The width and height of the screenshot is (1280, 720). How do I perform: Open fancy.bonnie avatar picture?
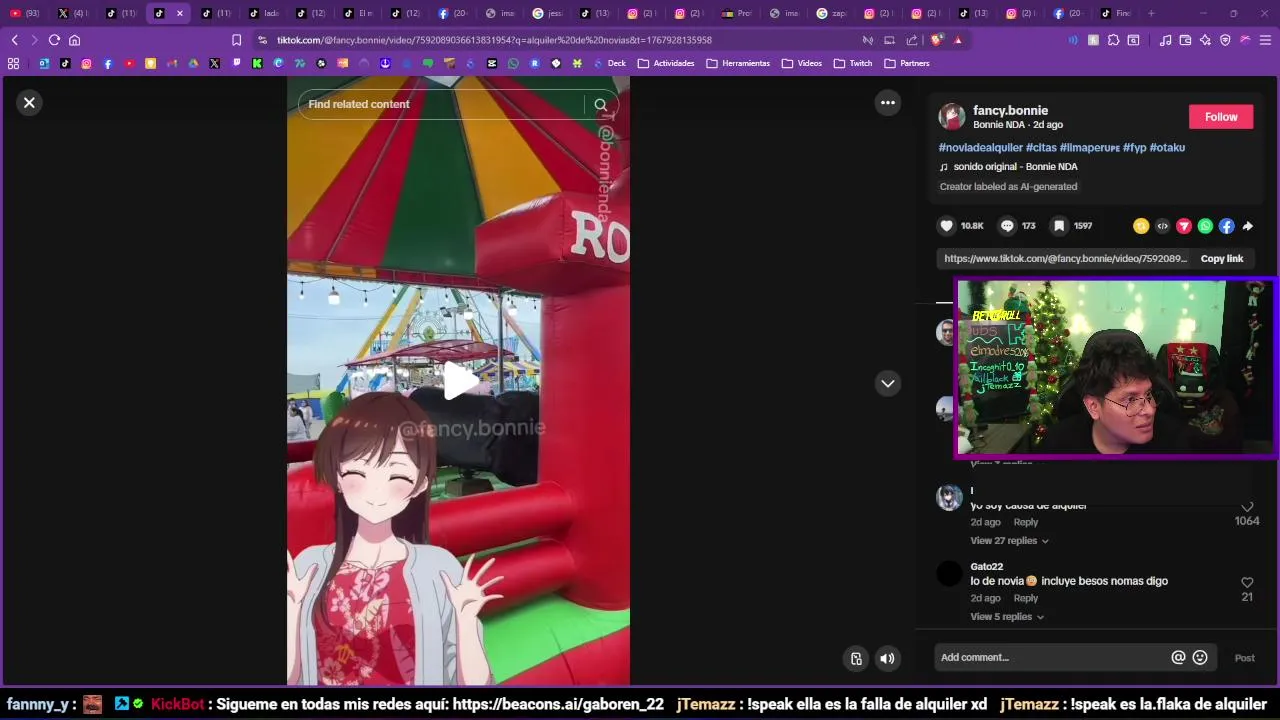[x=952, y=117]
